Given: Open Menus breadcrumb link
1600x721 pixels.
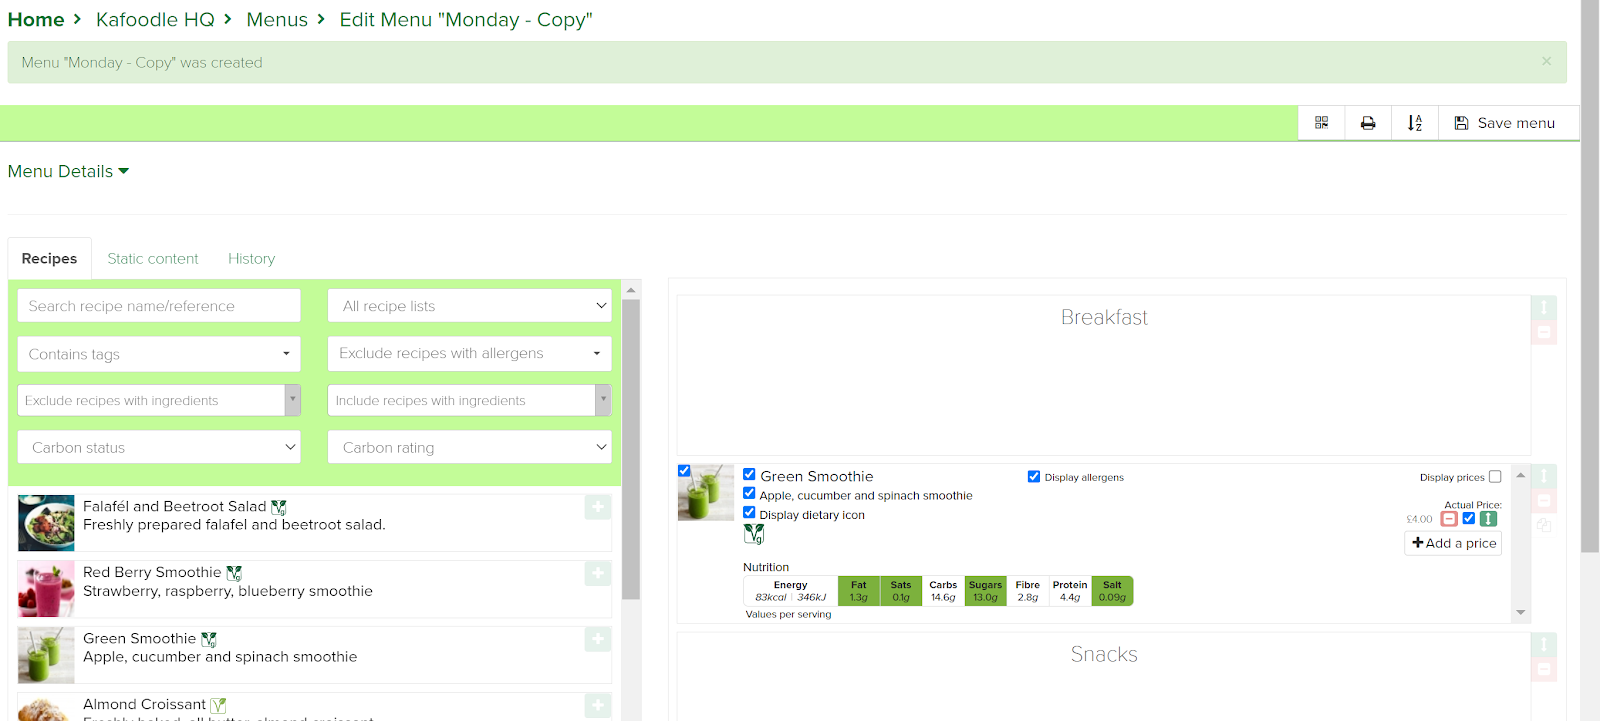Looking at the screenshot, I should [x=277, y=19].
